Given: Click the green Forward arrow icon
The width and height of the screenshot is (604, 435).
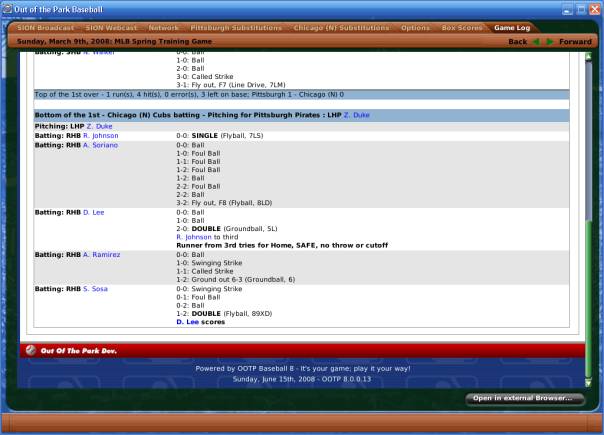Looking at the screenshot, I should click(550, 42).
